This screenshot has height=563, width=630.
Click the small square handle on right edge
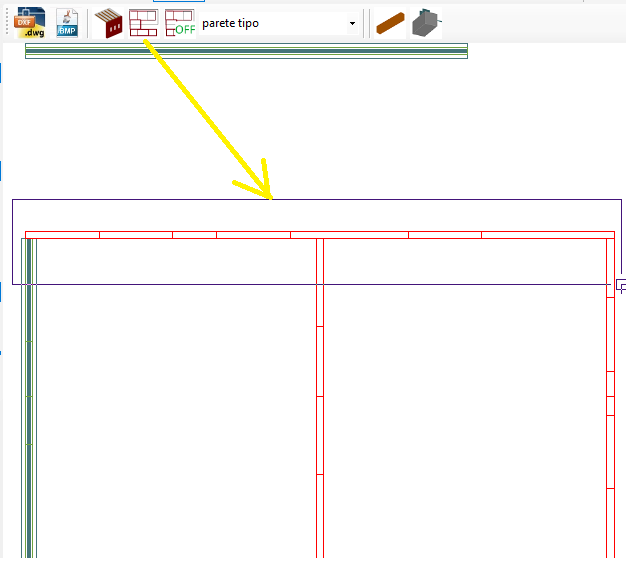[621, 285]
